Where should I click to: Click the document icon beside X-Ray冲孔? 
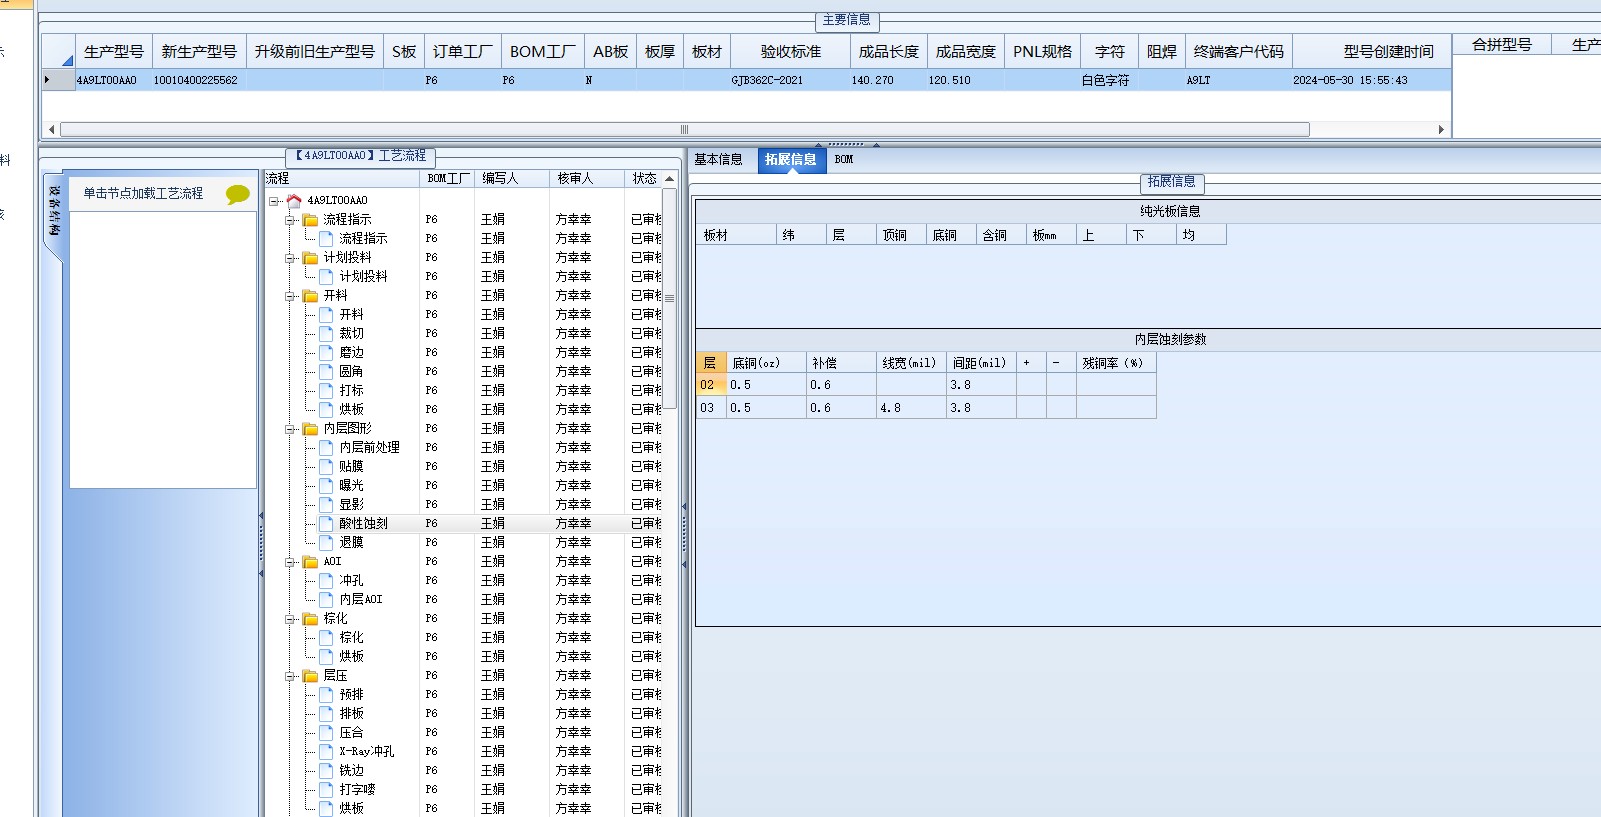(326, 751)
